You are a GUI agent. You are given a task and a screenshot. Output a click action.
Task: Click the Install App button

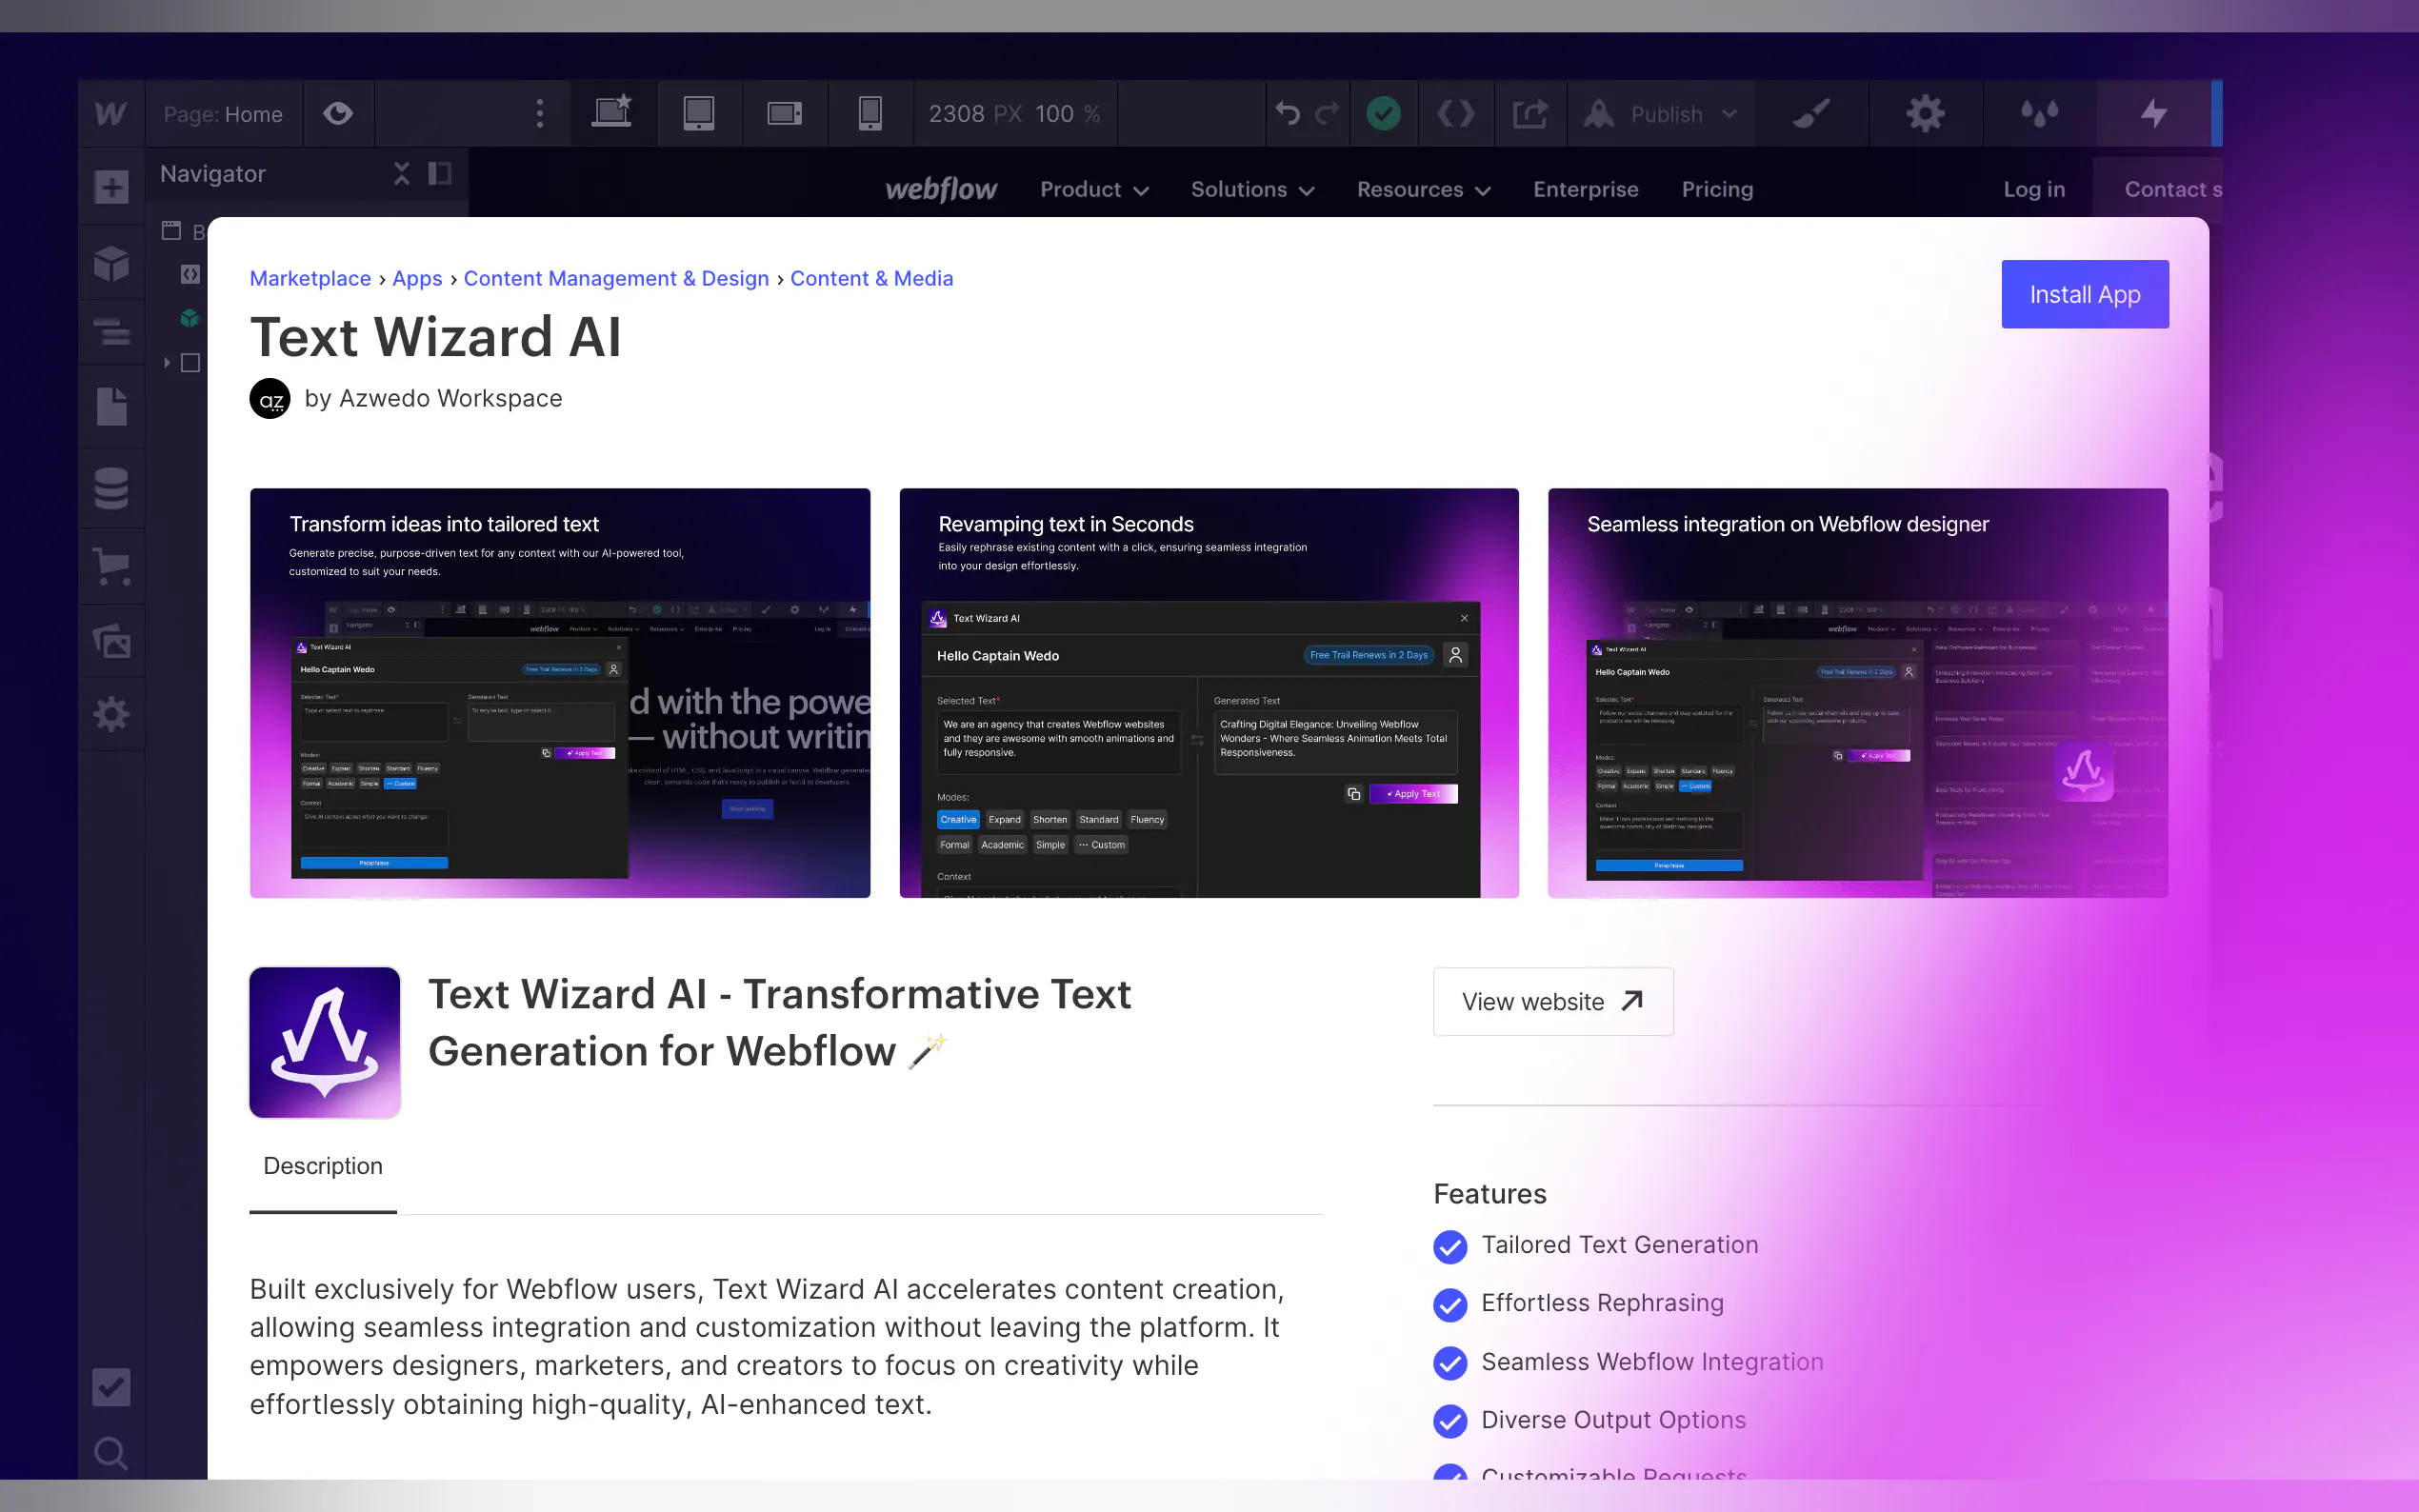pos(2085,294)
